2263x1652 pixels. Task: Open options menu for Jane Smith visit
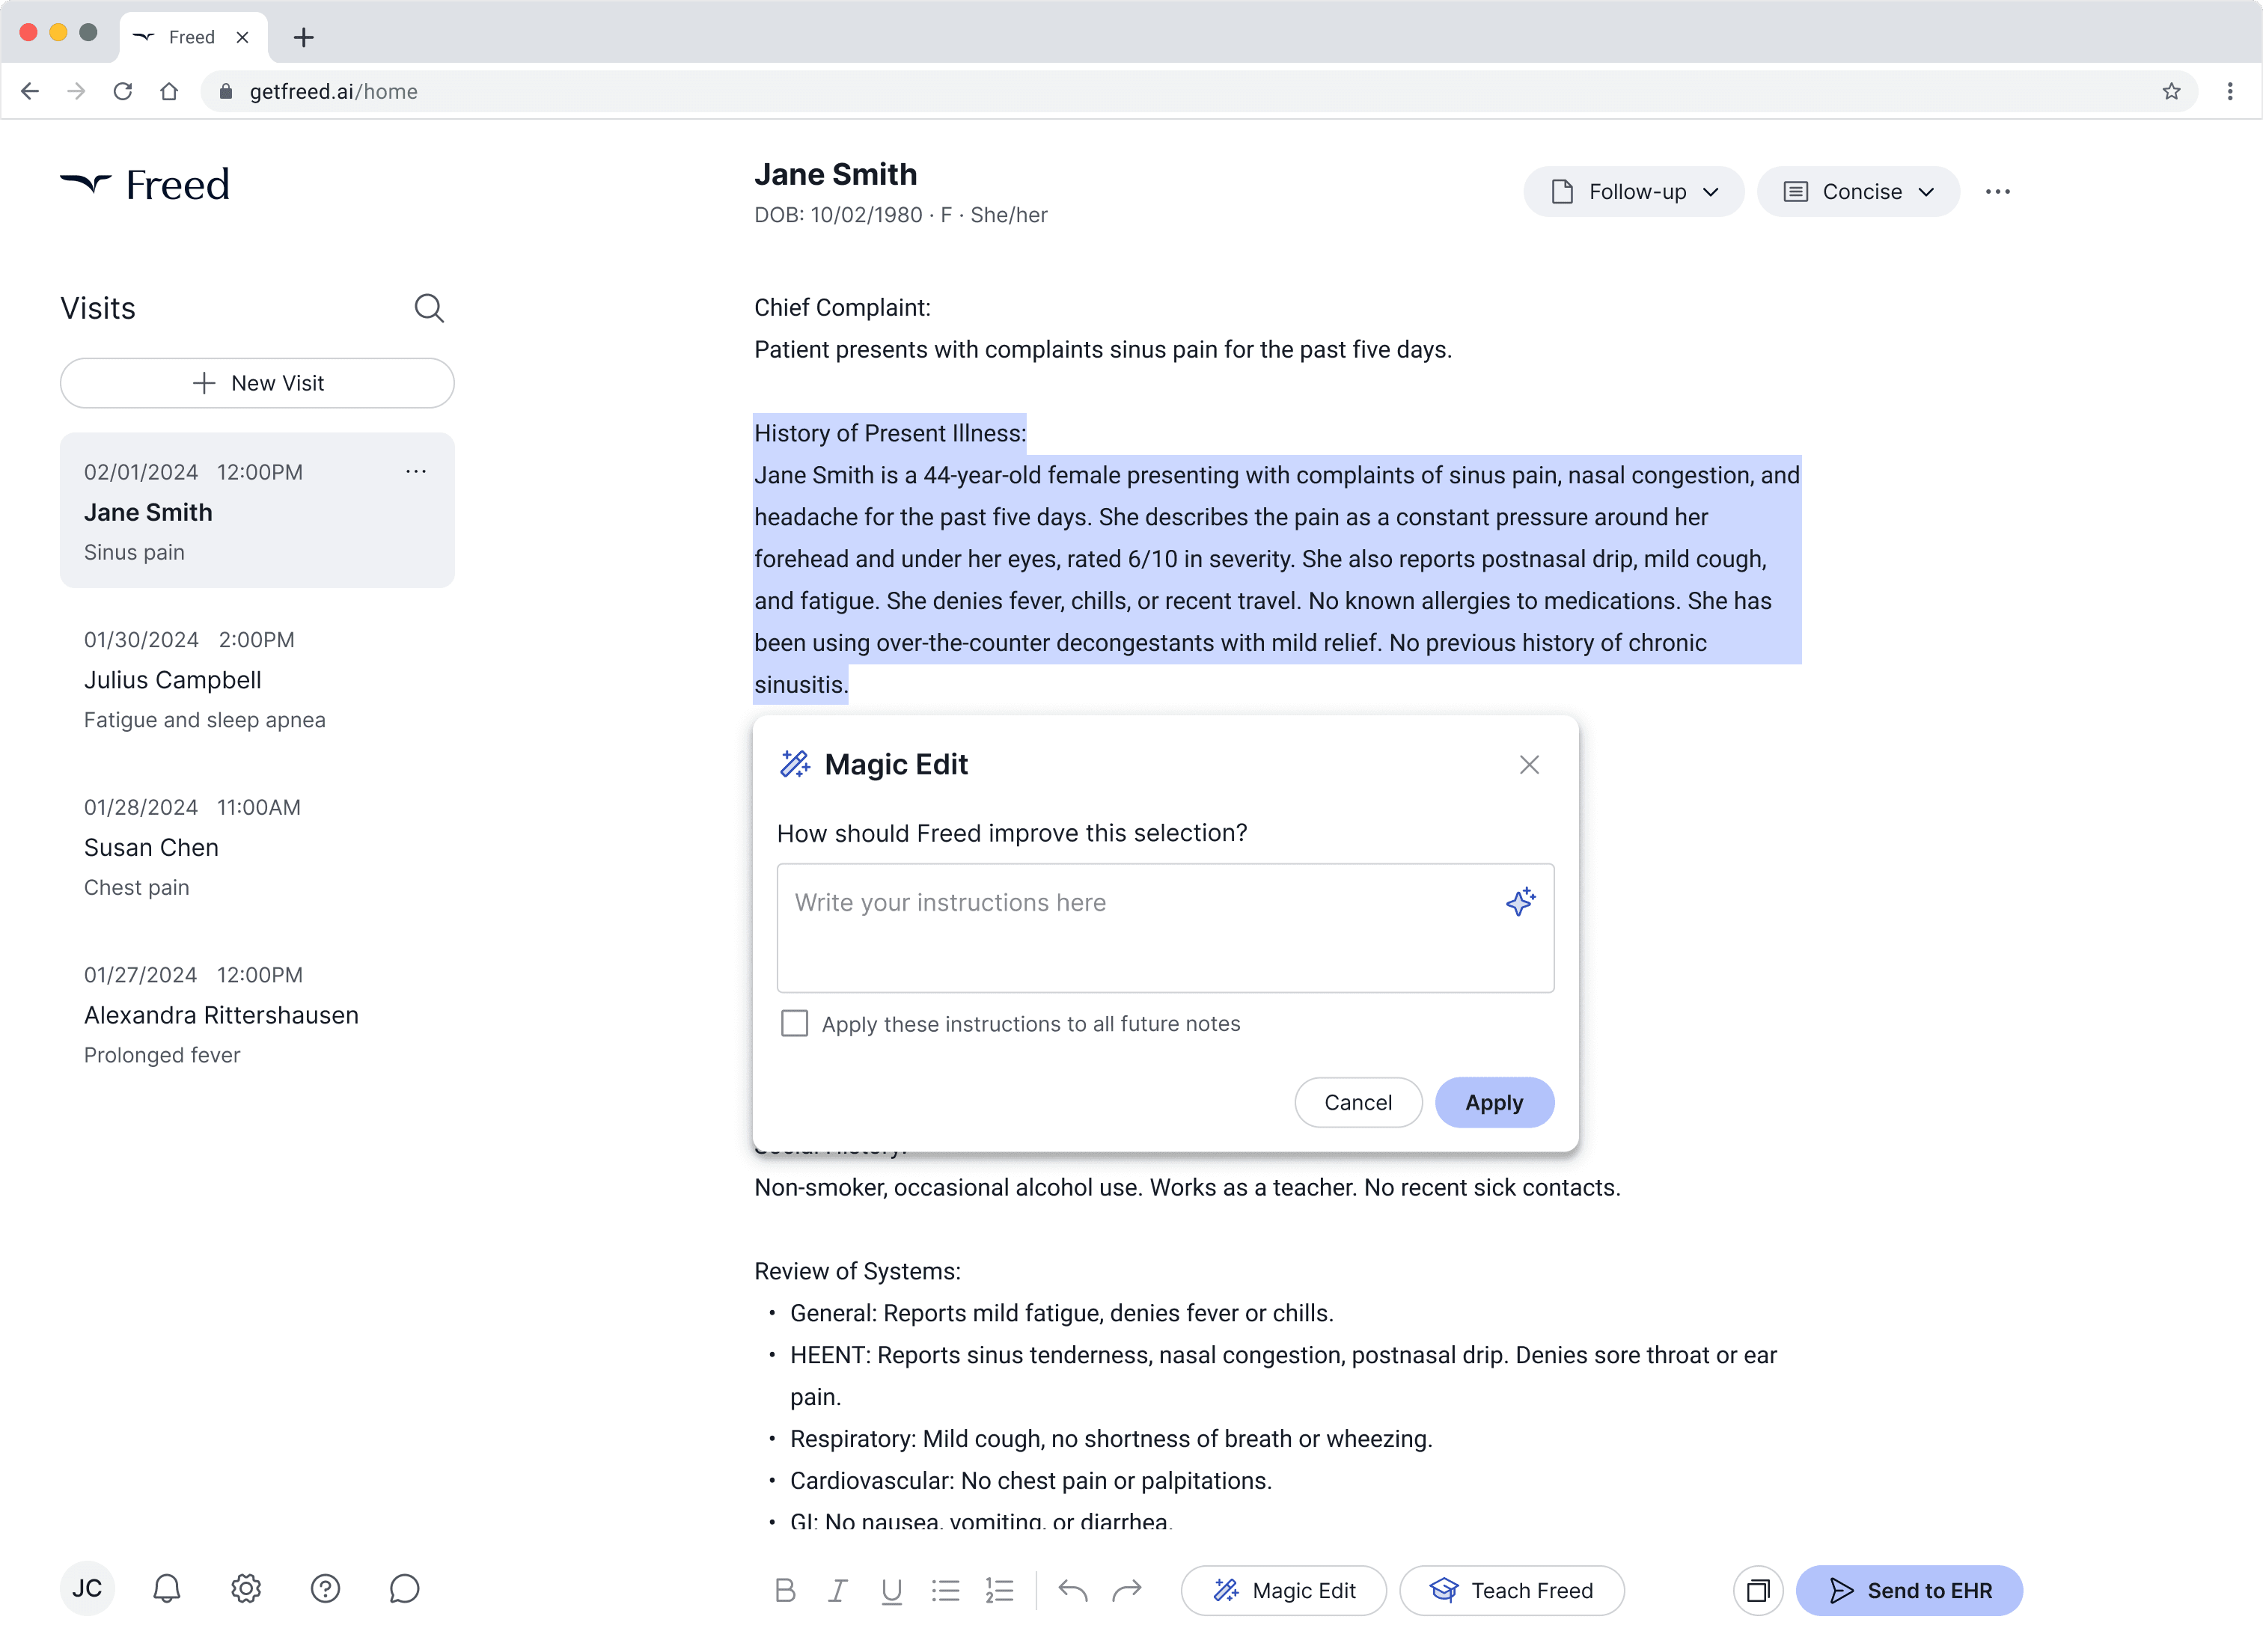click(x=416, y=471)
